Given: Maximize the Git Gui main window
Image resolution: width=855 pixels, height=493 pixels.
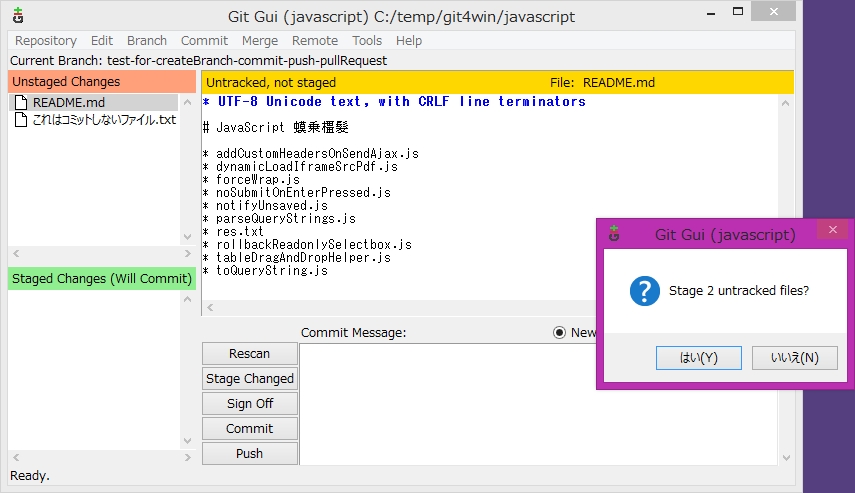Looking at the screenshot, I should (x=738, y=11).
